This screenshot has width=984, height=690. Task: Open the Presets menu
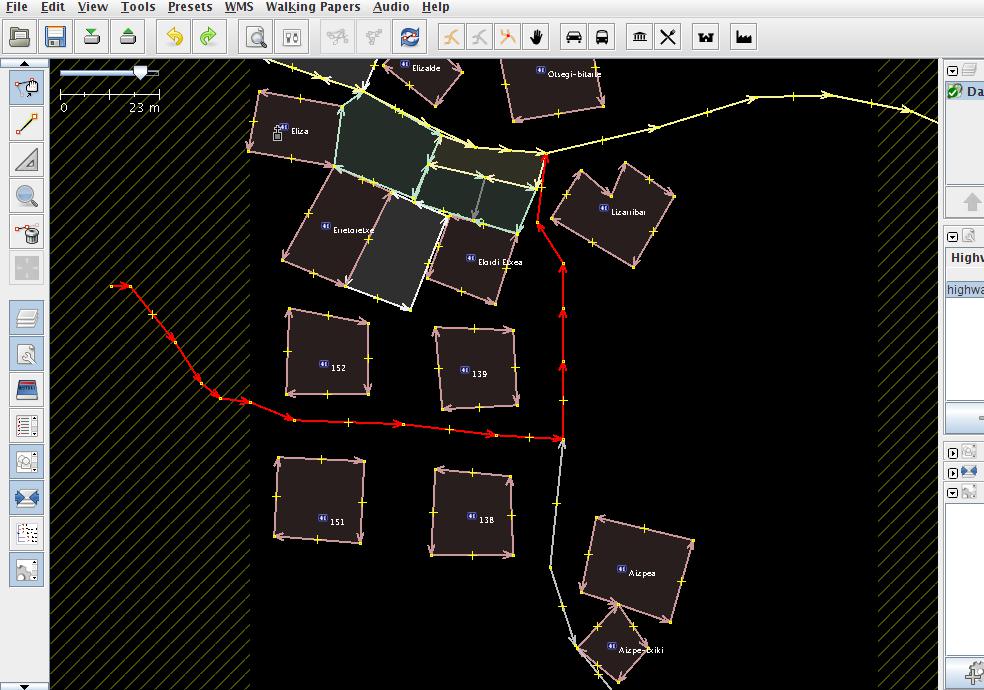189,7
